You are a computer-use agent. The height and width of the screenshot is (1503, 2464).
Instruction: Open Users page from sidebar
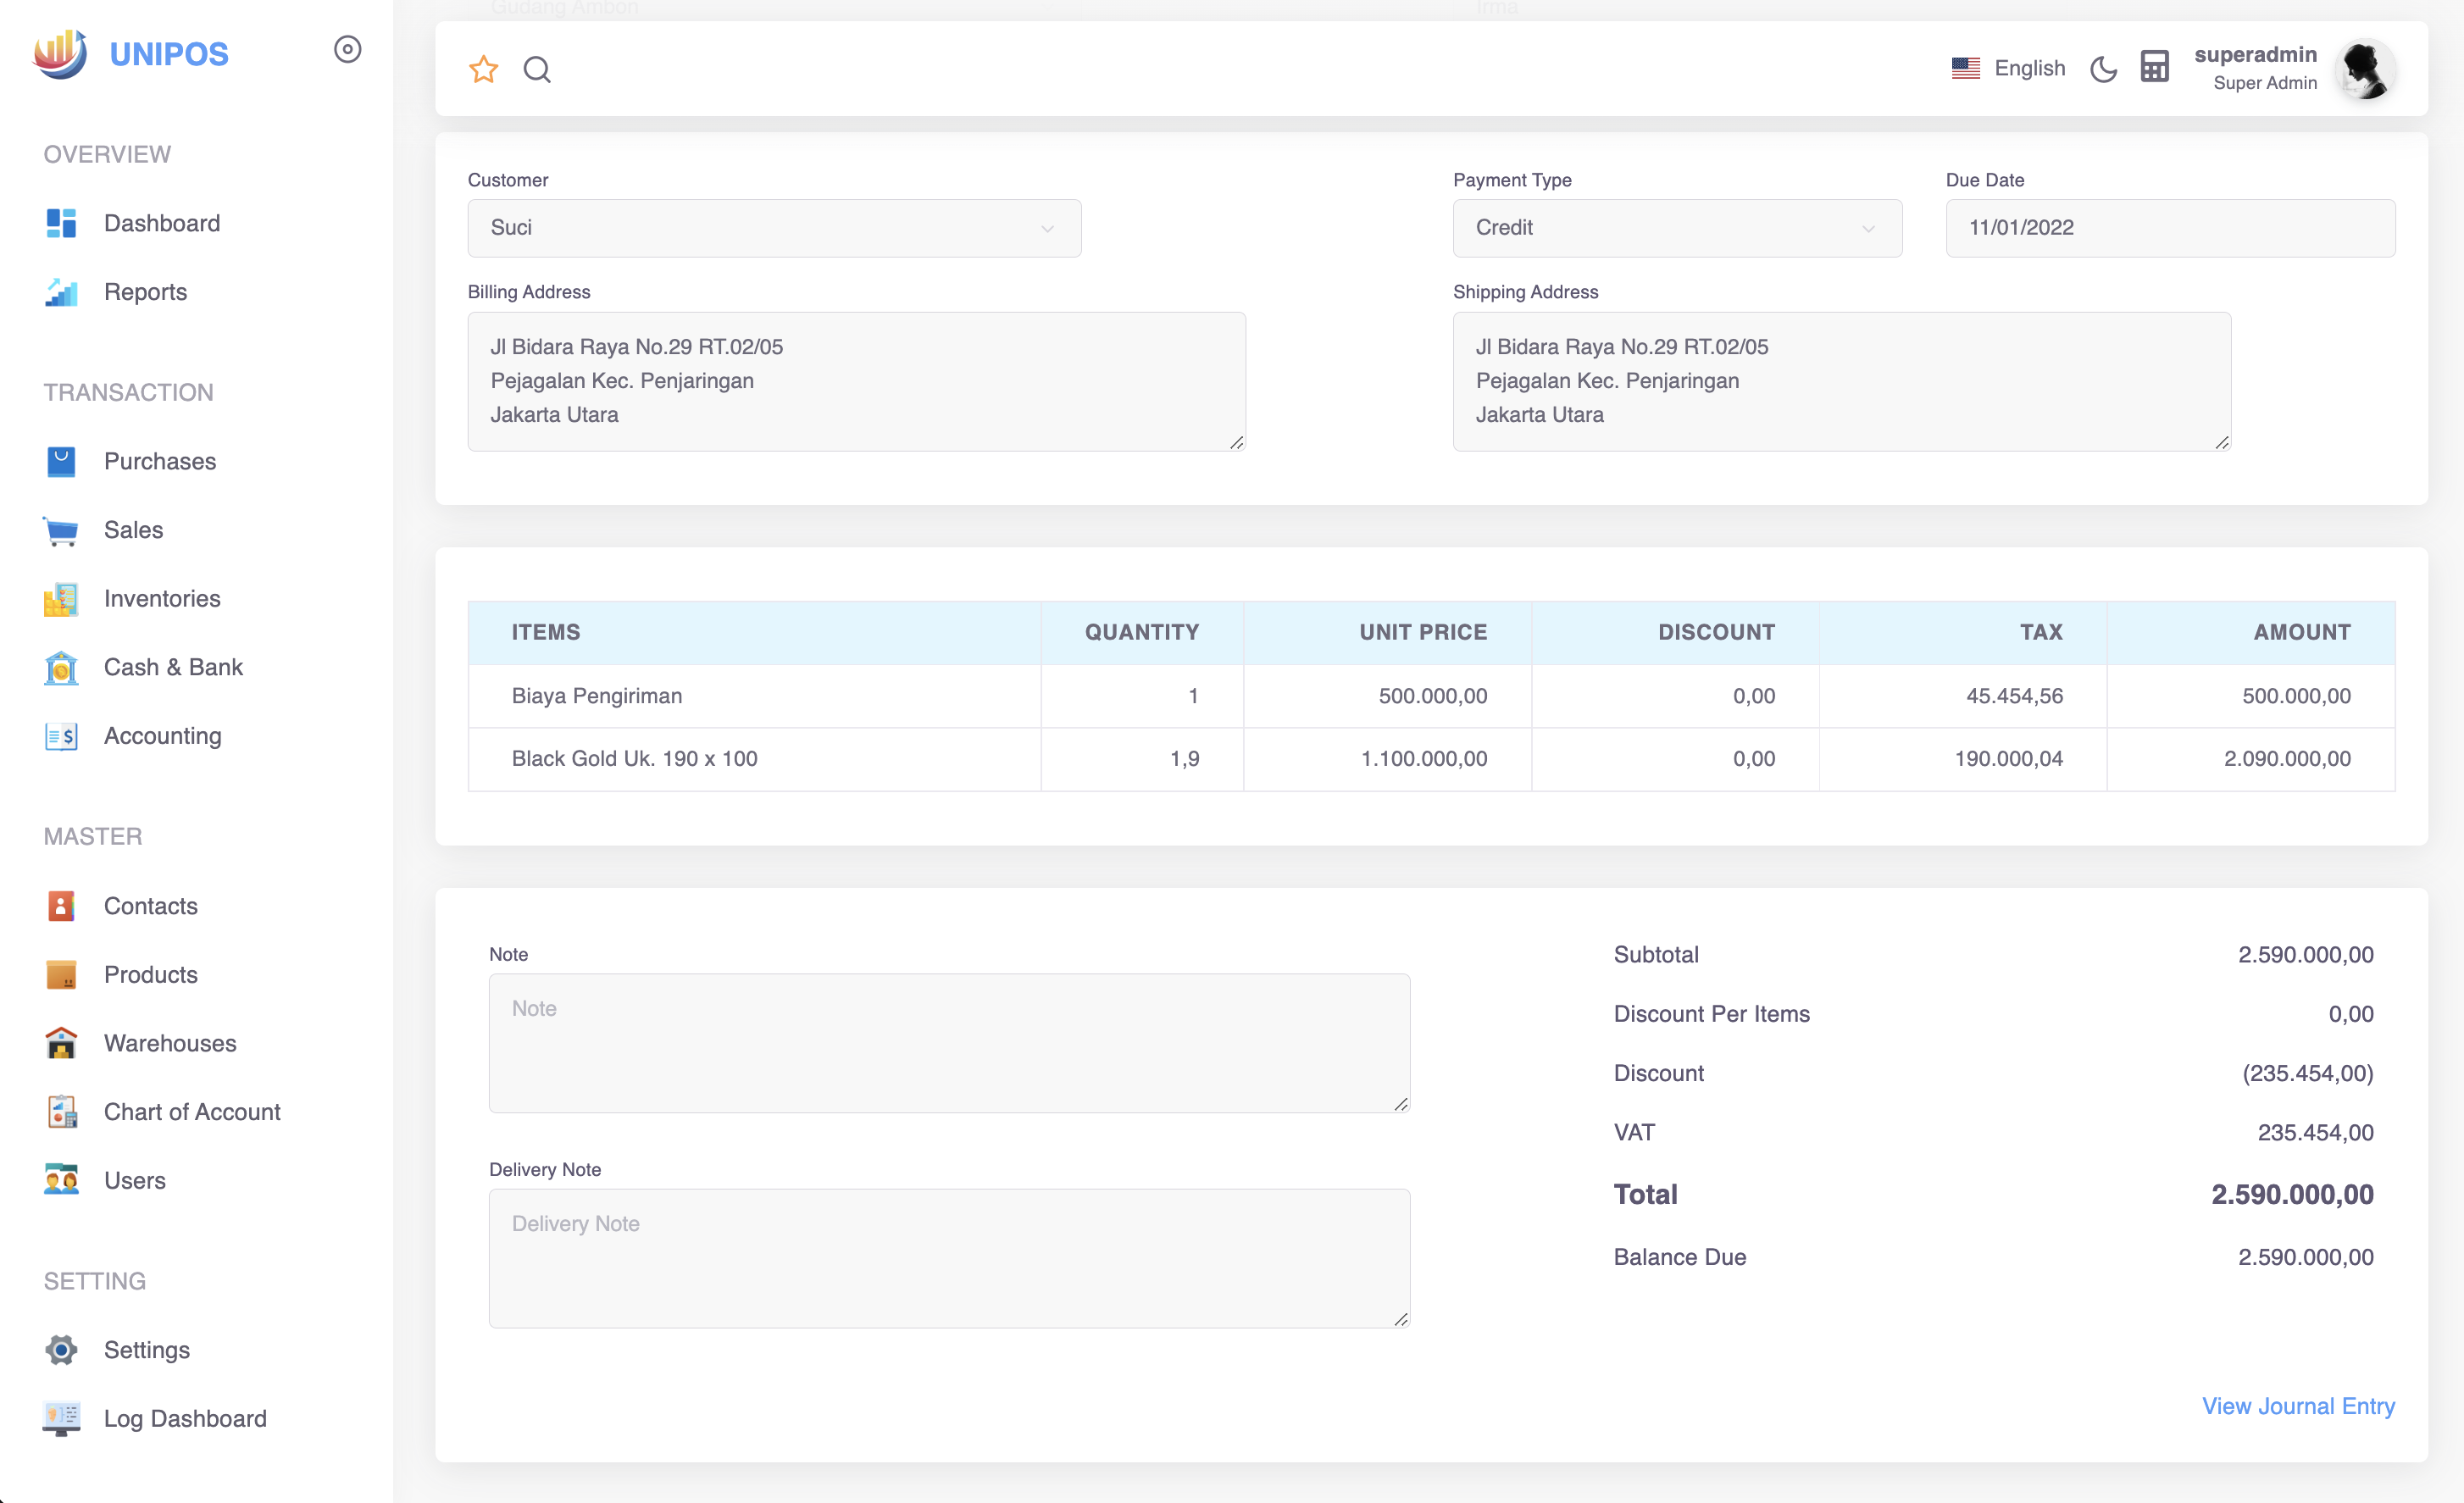pos(135,1181)
